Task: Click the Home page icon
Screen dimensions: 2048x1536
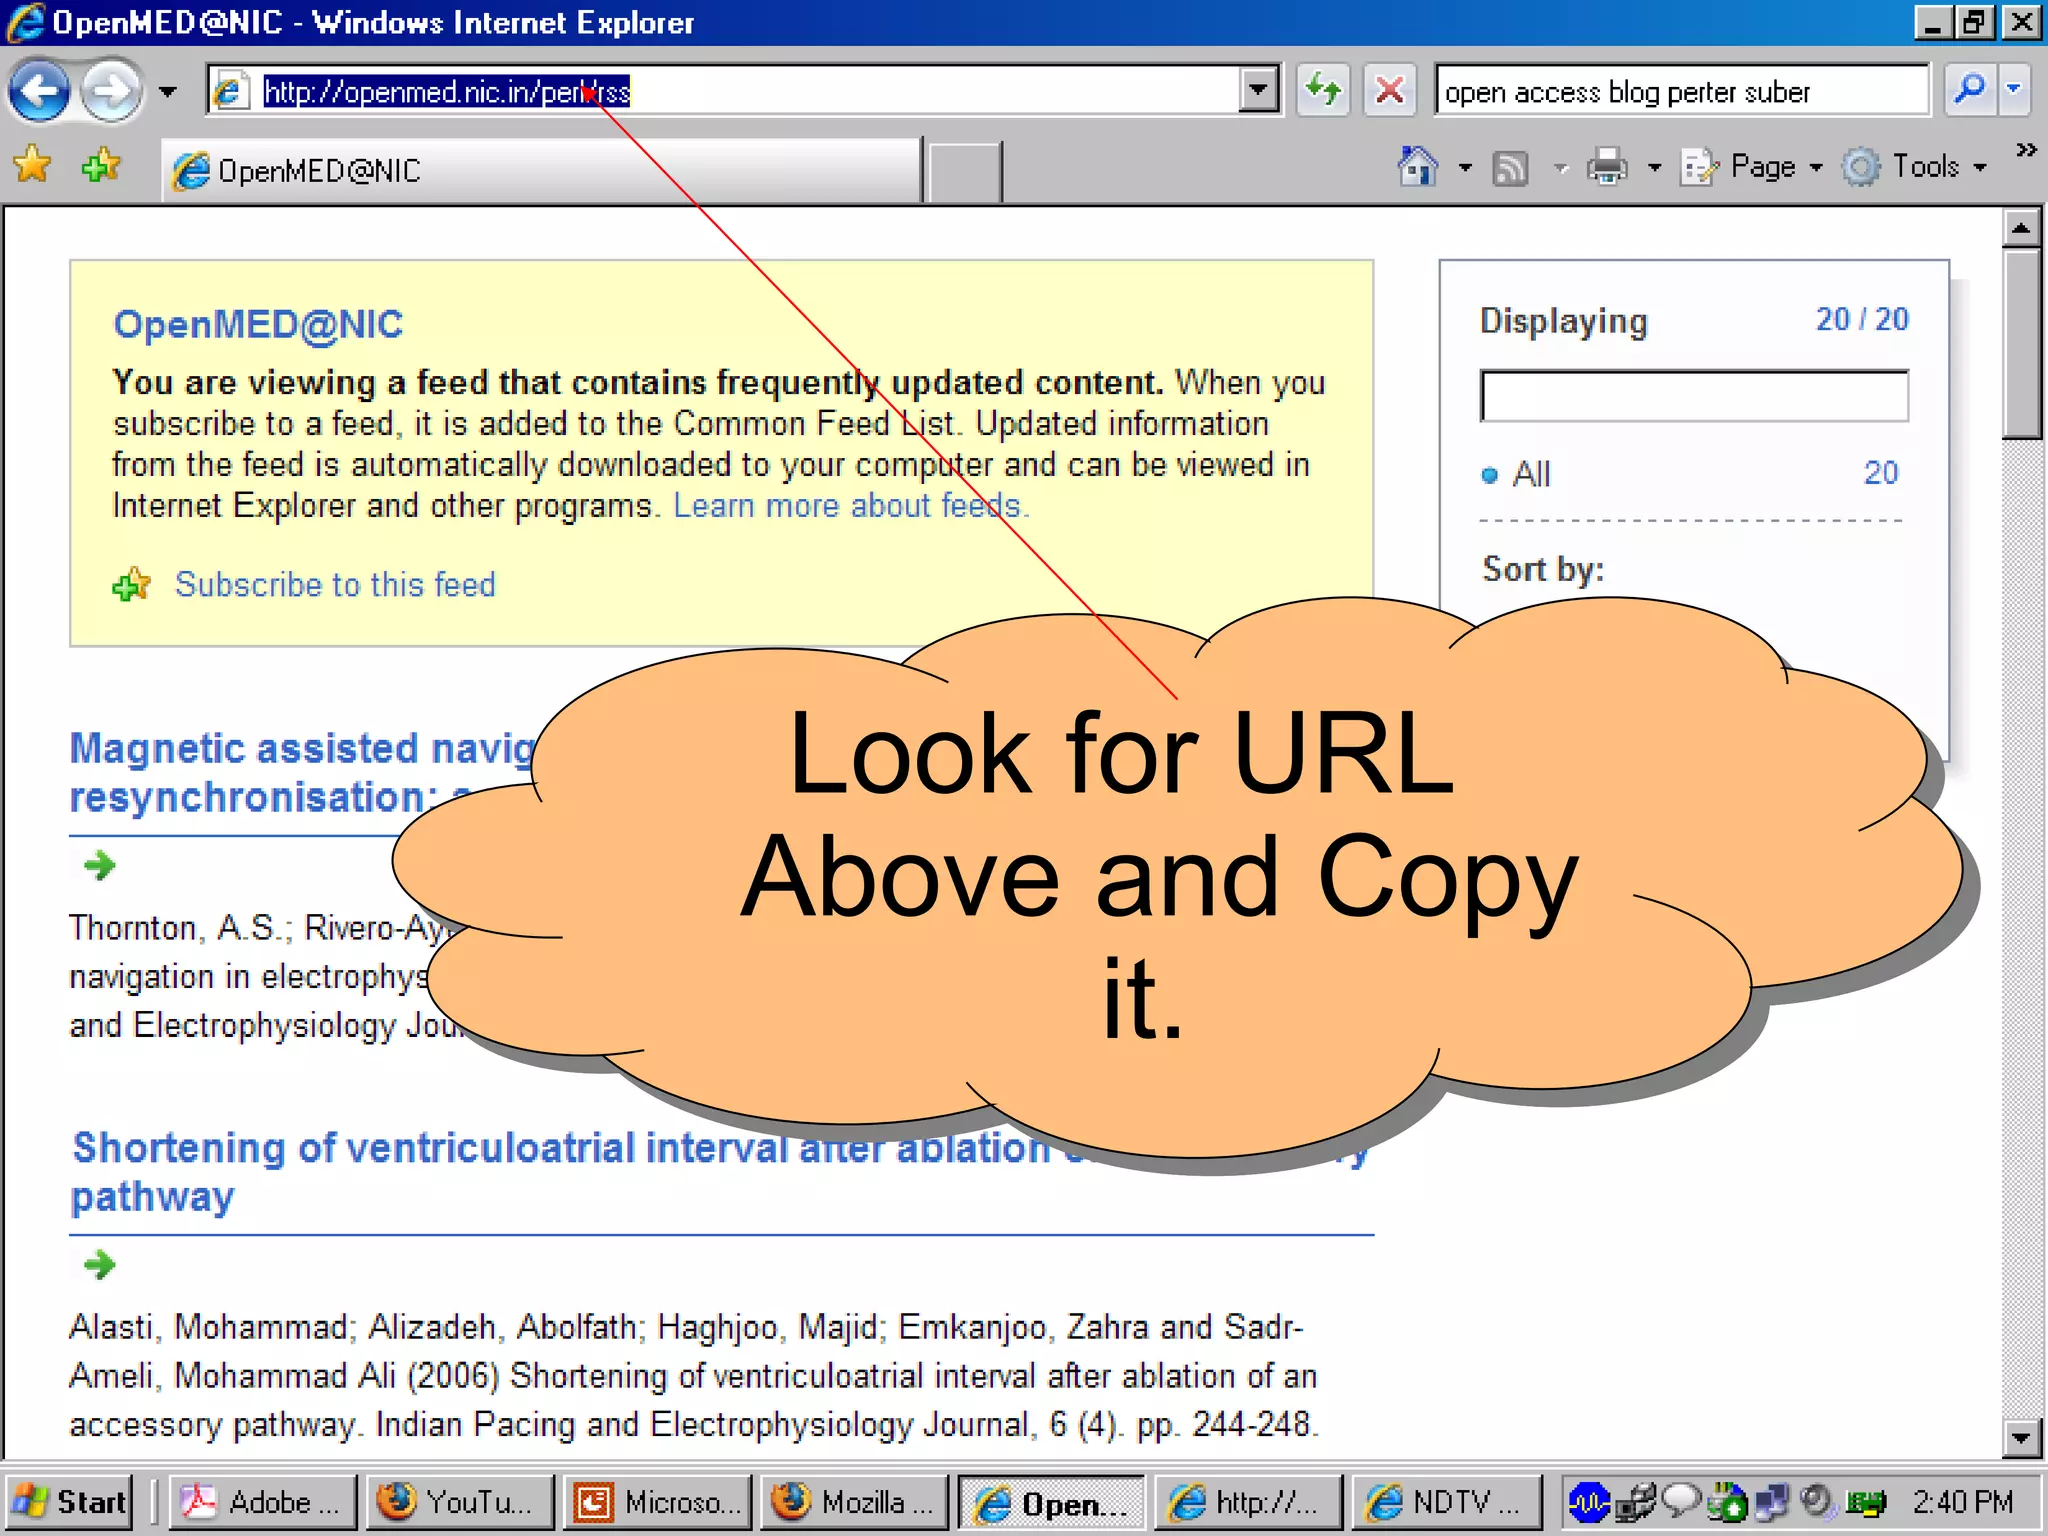Action: pos(1417,166)
